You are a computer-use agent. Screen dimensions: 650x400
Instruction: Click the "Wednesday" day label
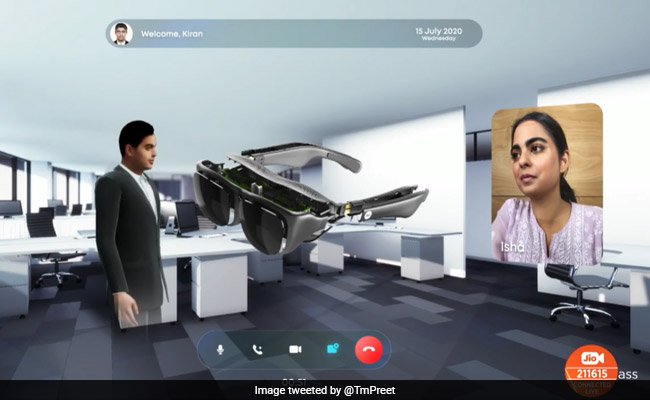(x=439, y=39)
